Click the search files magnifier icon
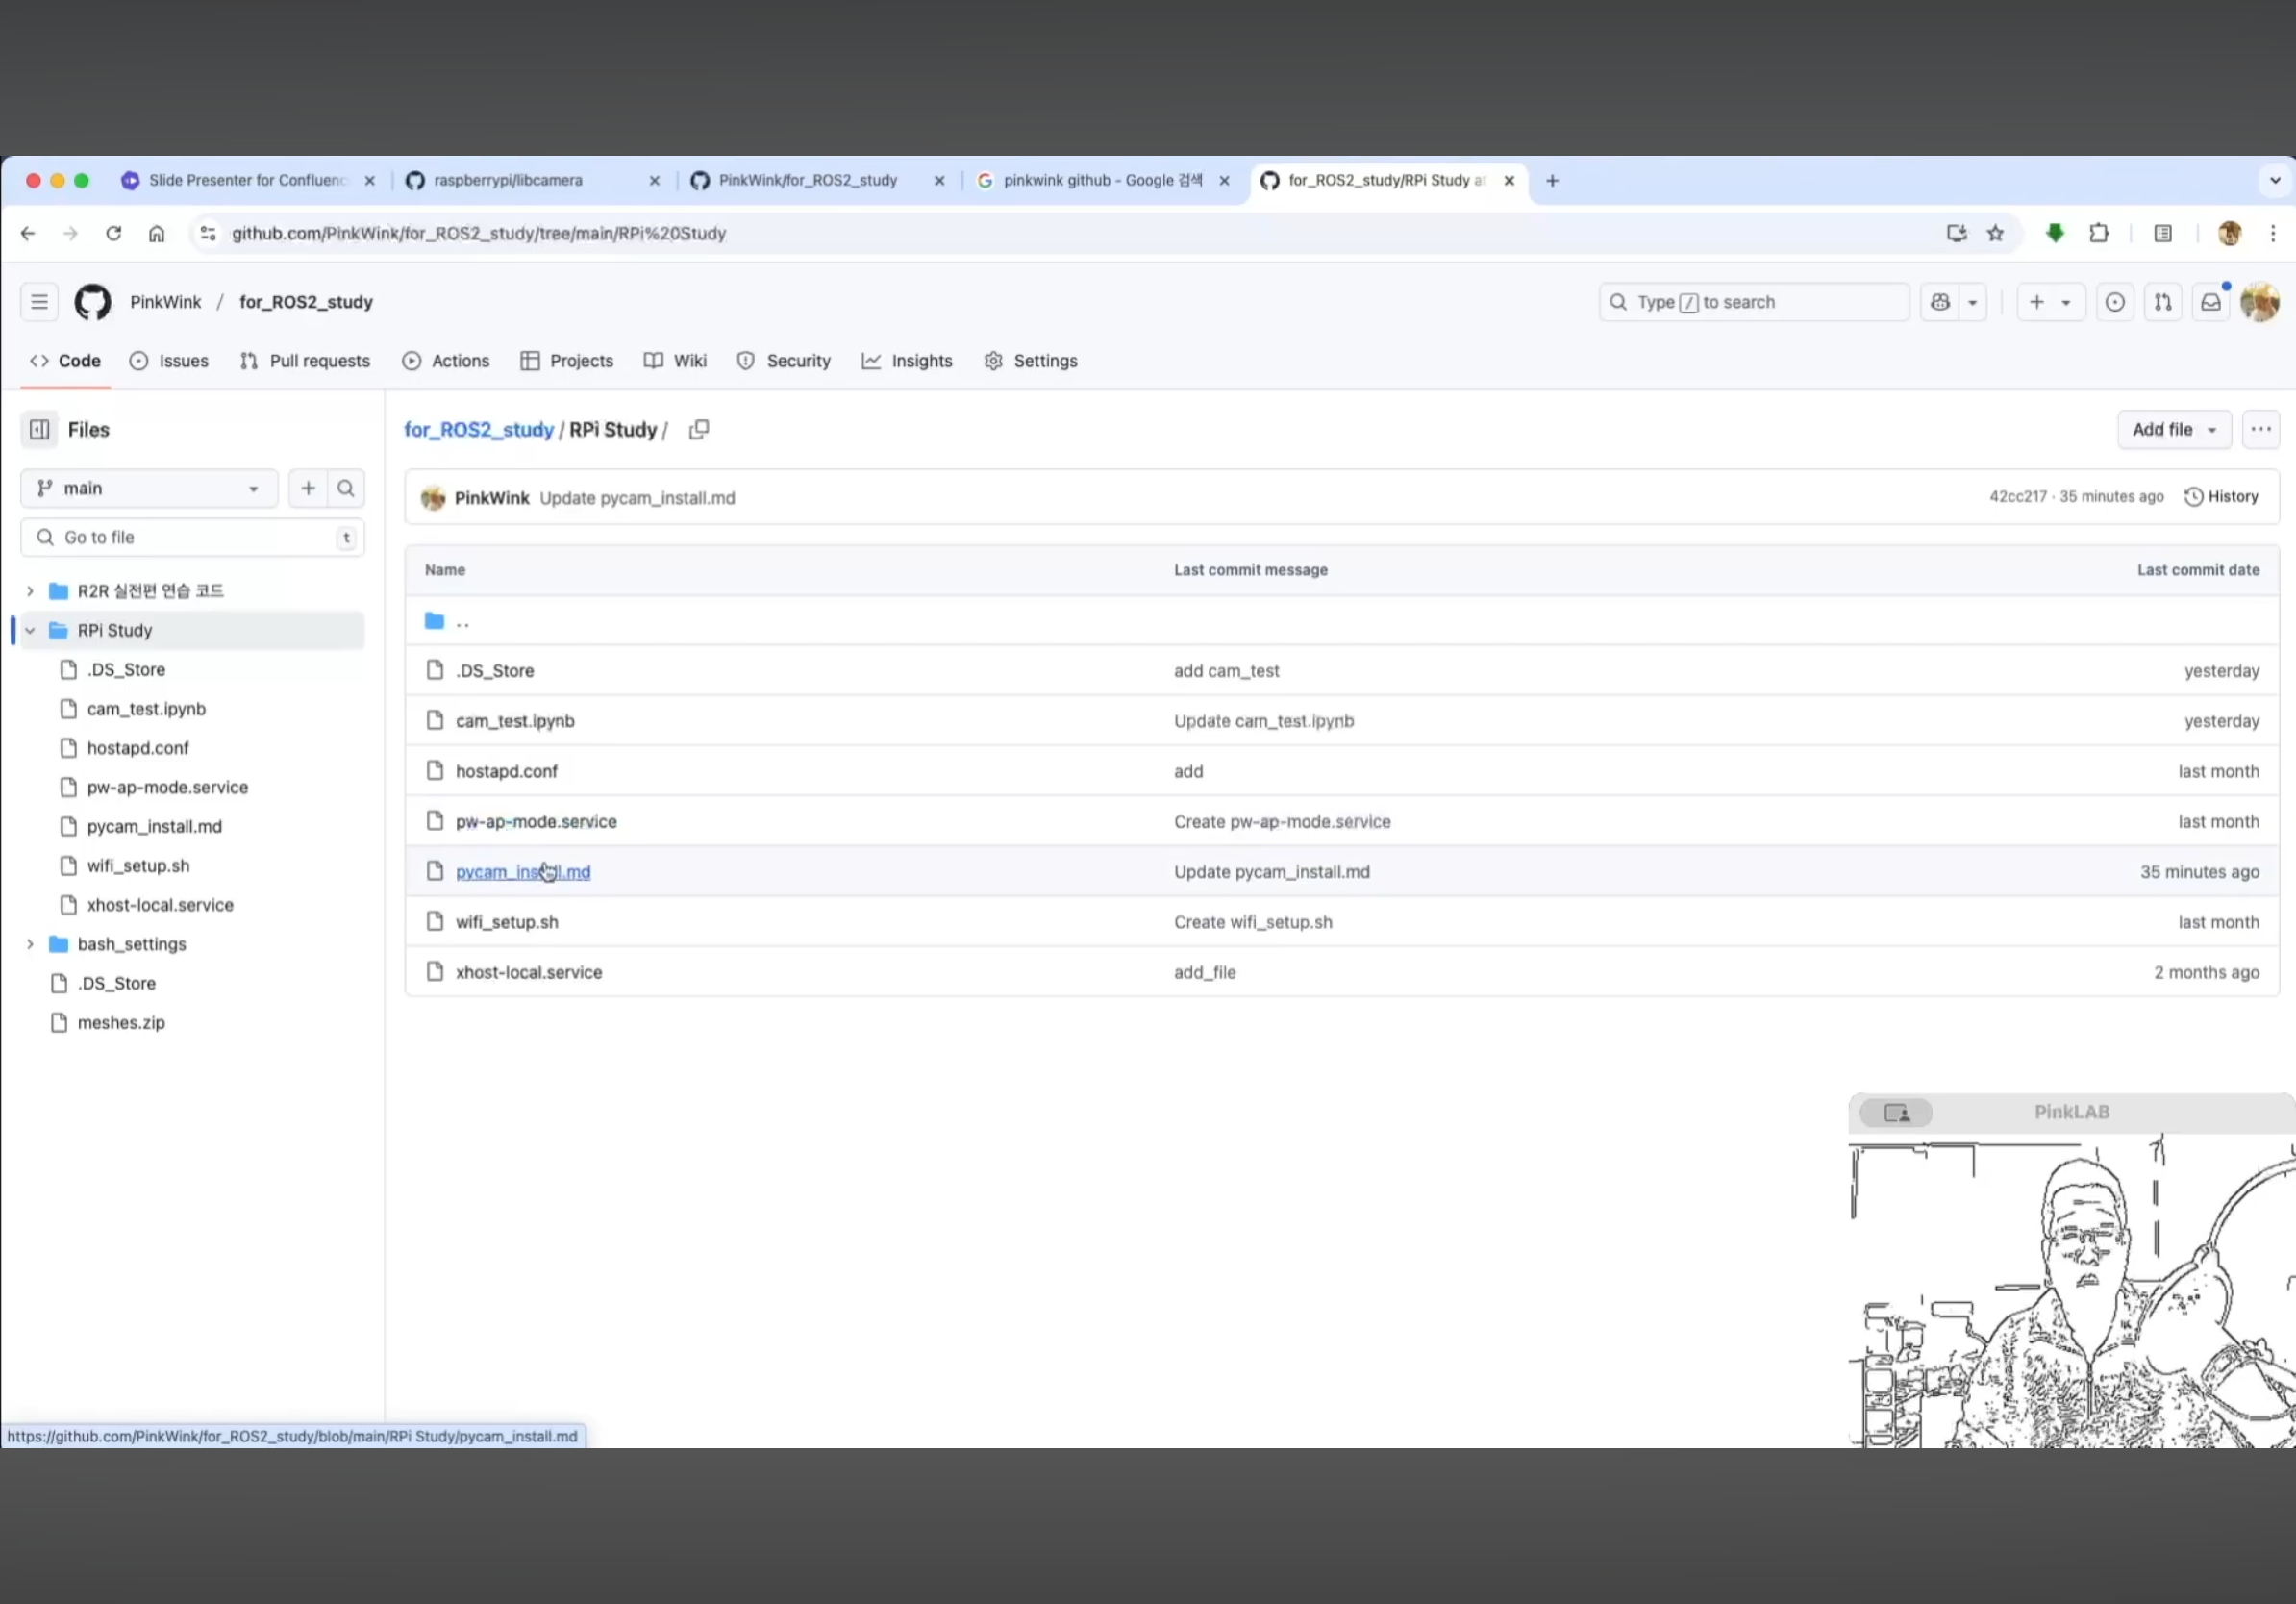The image size is (2296, 1604). [x=346, y=488]
